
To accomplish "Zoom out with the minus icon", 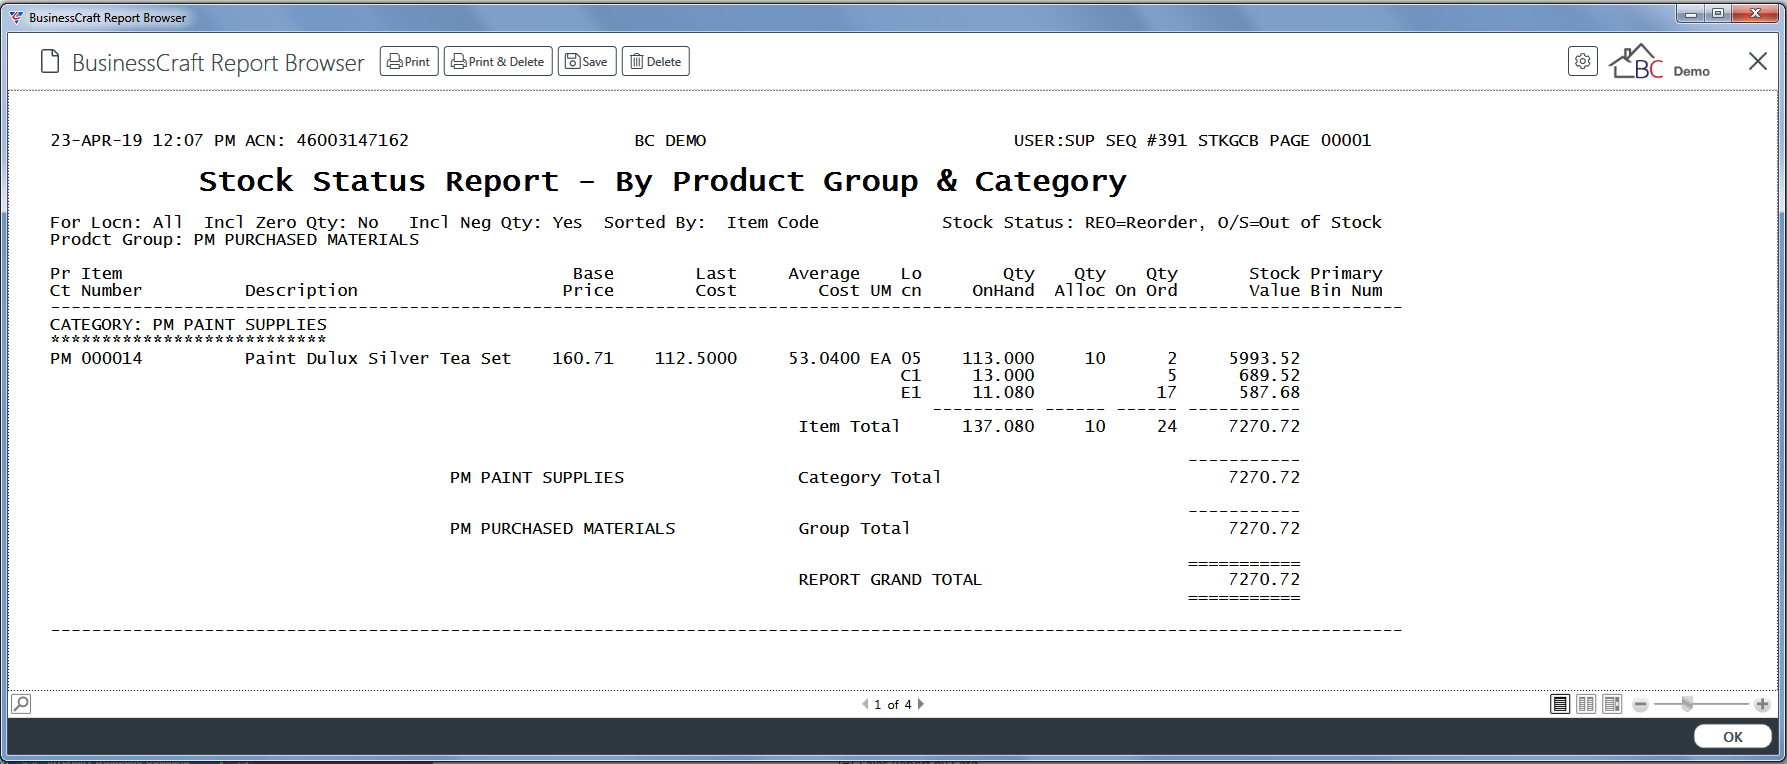I will (1640, 705).
